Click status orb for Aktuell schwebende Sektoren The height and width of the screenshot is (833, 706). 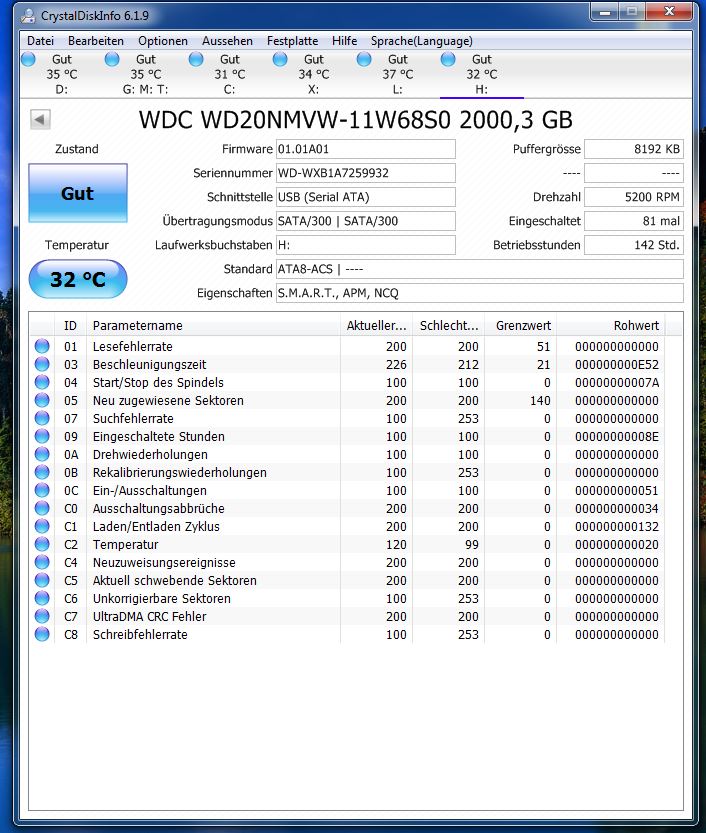click(42, 581)
